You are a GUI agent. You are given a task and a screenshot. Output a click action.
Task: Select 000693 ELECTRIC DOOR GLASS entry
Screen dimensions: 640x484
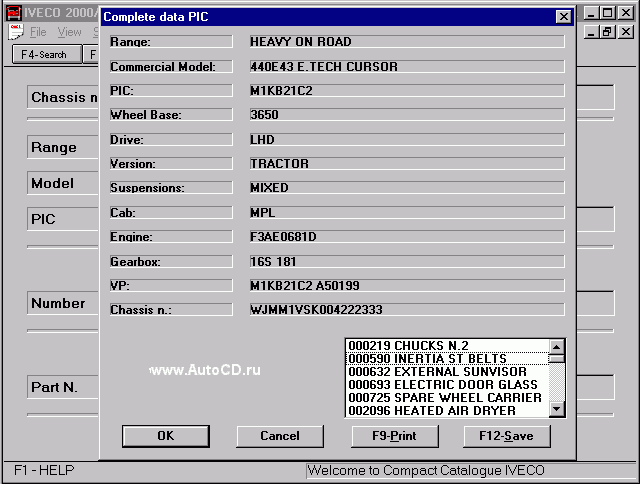tap(448, 385)
